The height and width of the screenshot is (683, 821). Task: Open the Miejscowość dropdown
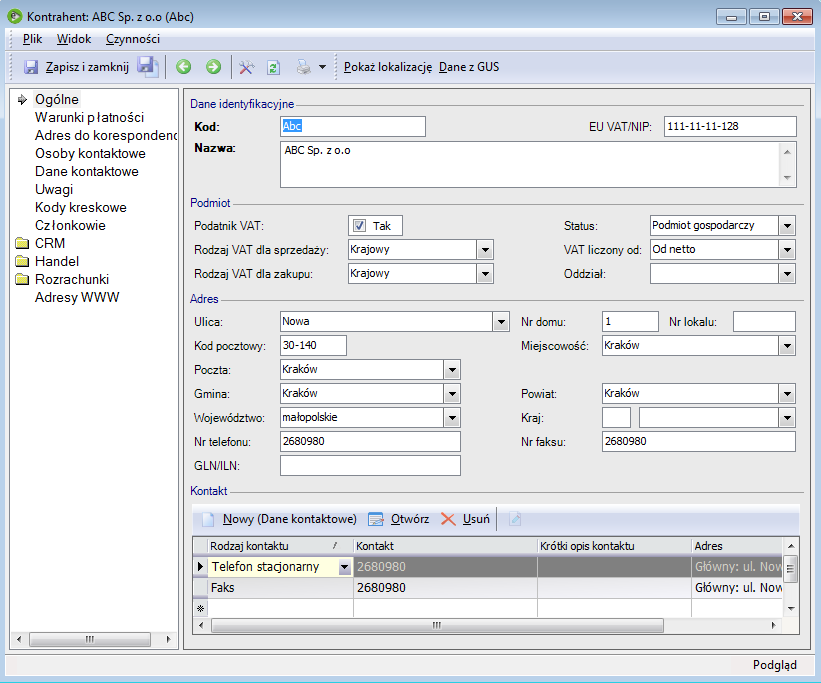click(x=787, y=346)
